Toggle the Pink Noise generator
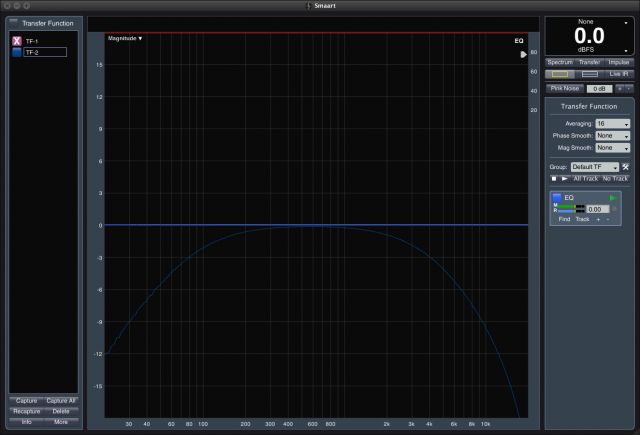 [564, 88]
